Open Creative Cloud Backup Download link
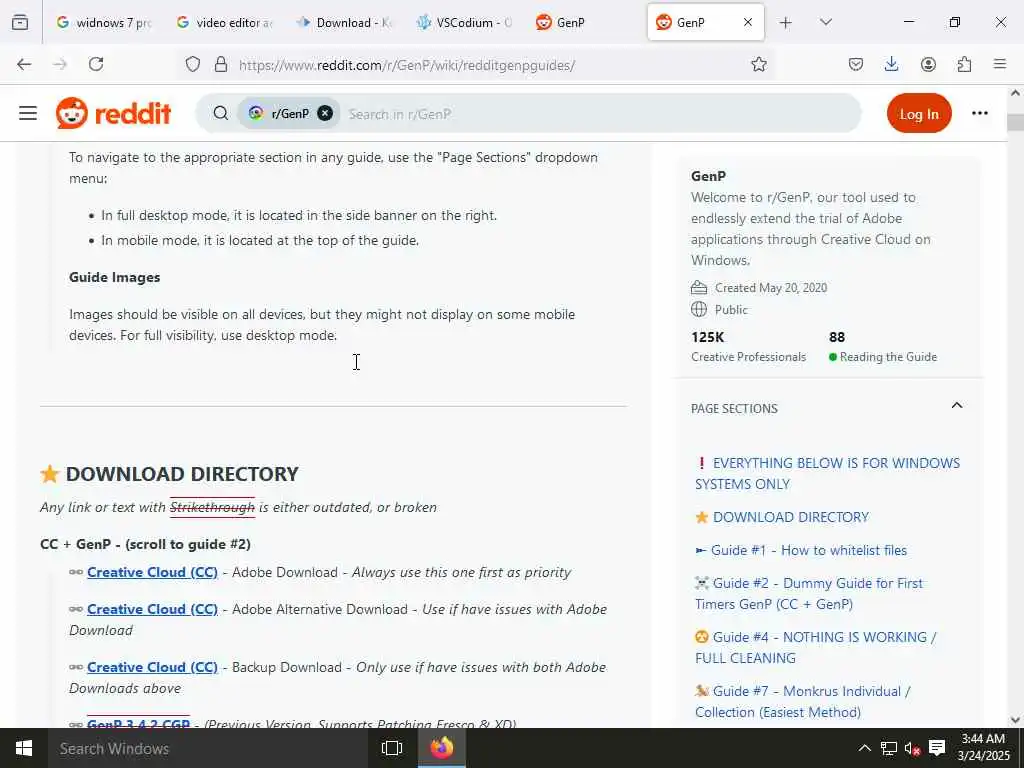The image size is (1024, 768). [152, 667]
